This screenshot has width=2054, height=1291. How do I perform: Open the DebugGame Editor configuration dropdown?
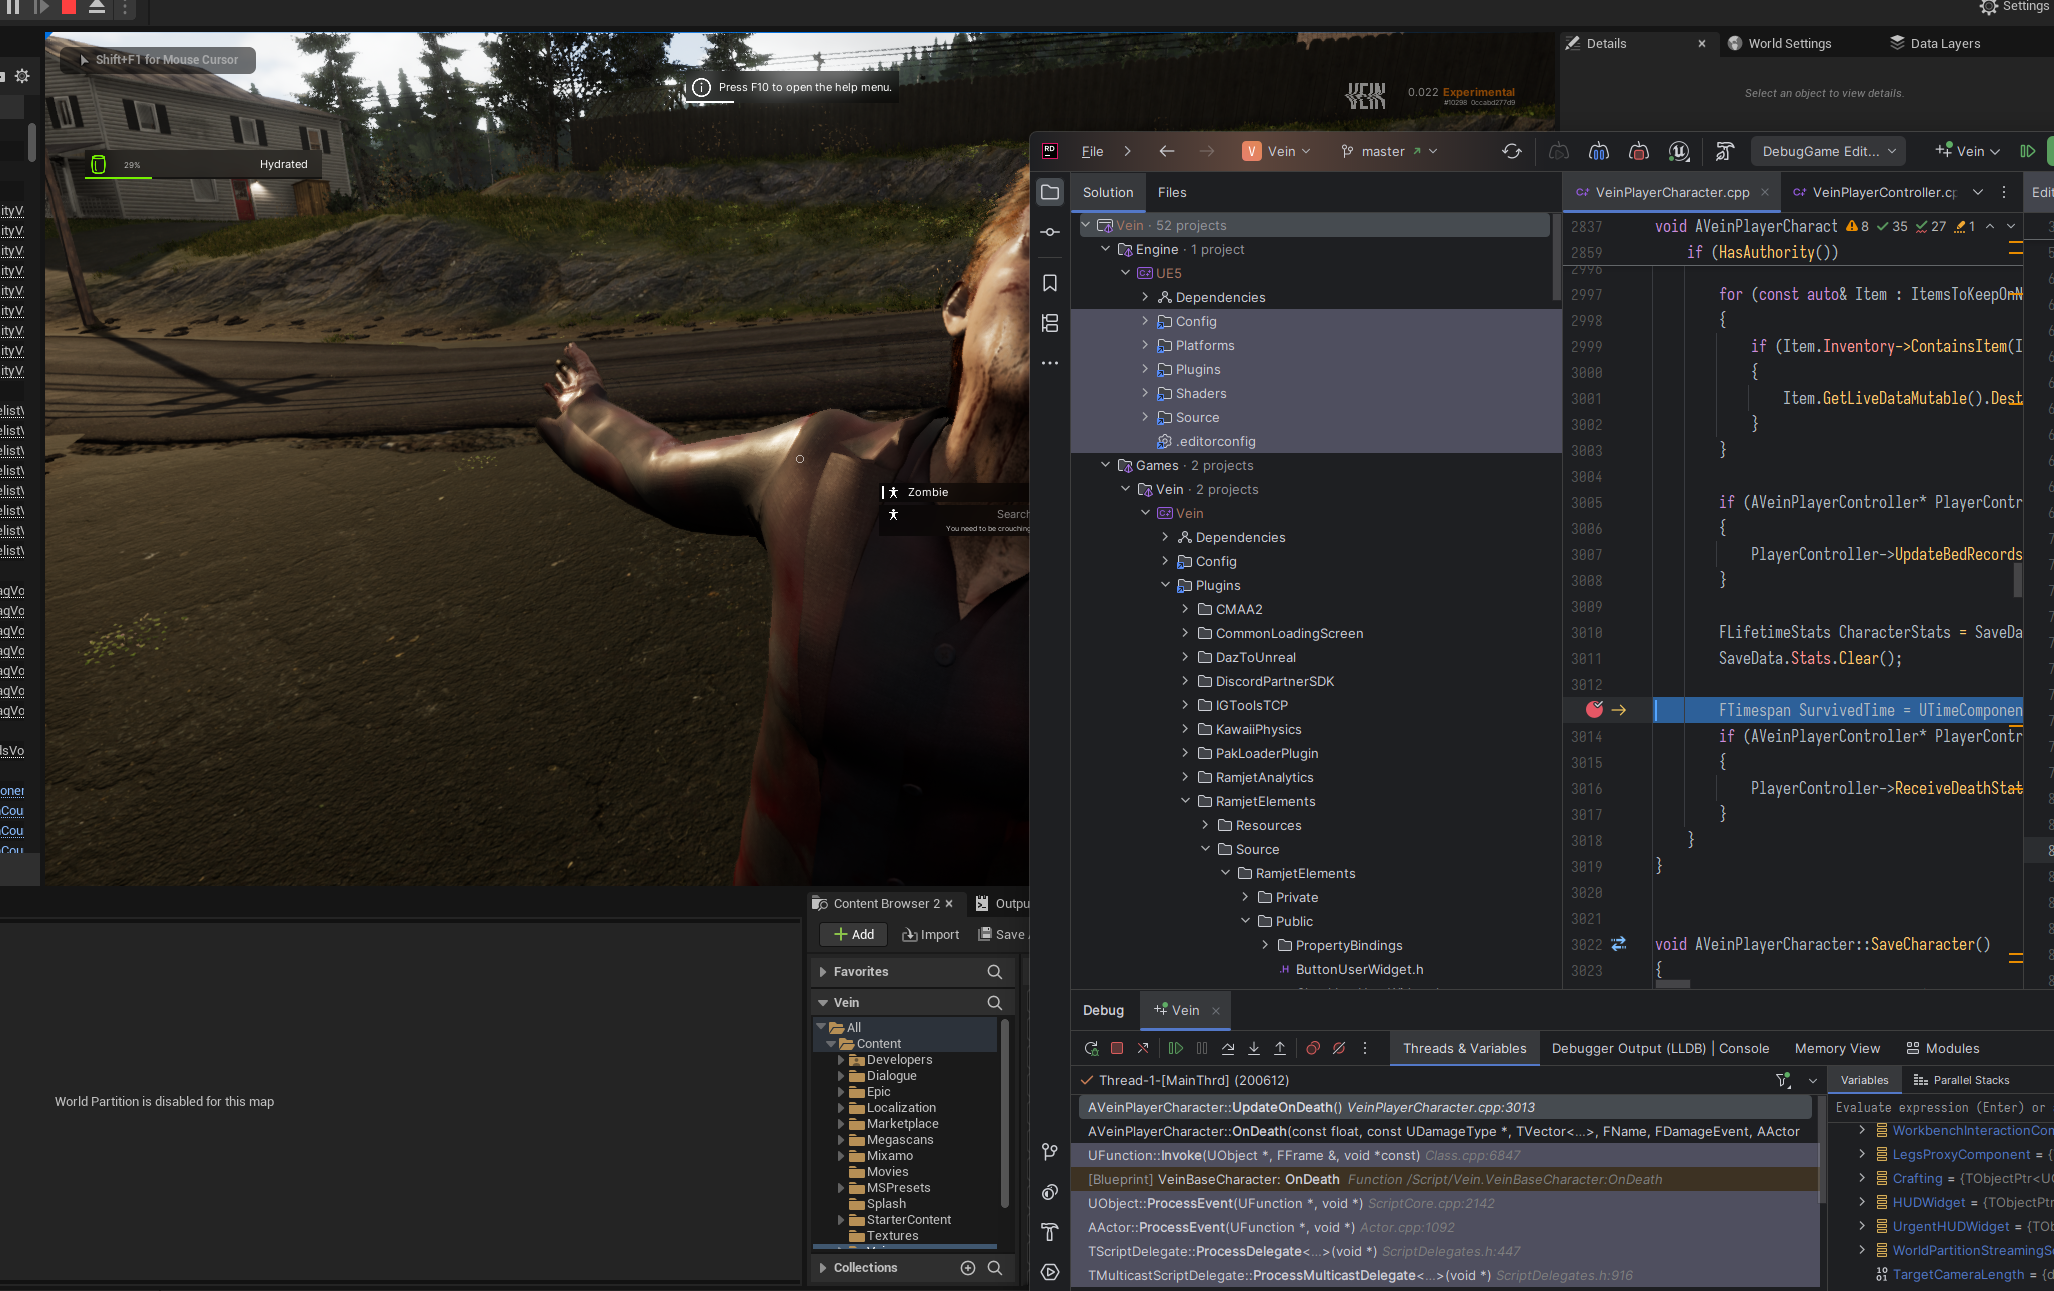pos(1828,151)
